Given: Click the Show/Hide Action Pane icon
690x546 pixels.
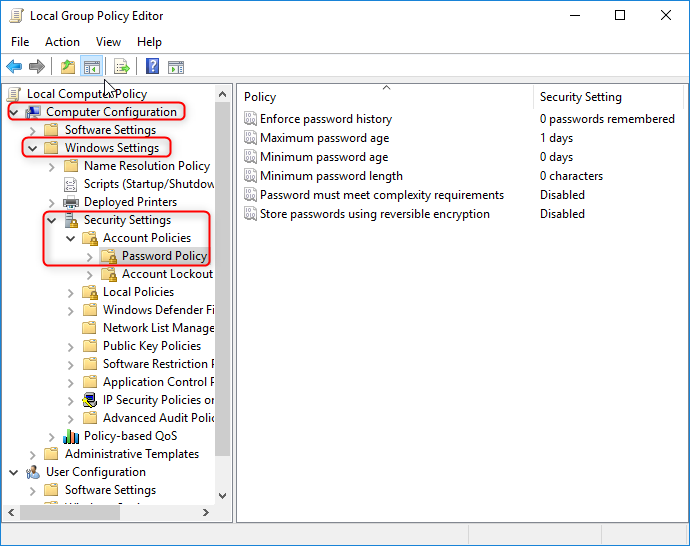Looking at the screenshot, I should [x=176, y=67].
